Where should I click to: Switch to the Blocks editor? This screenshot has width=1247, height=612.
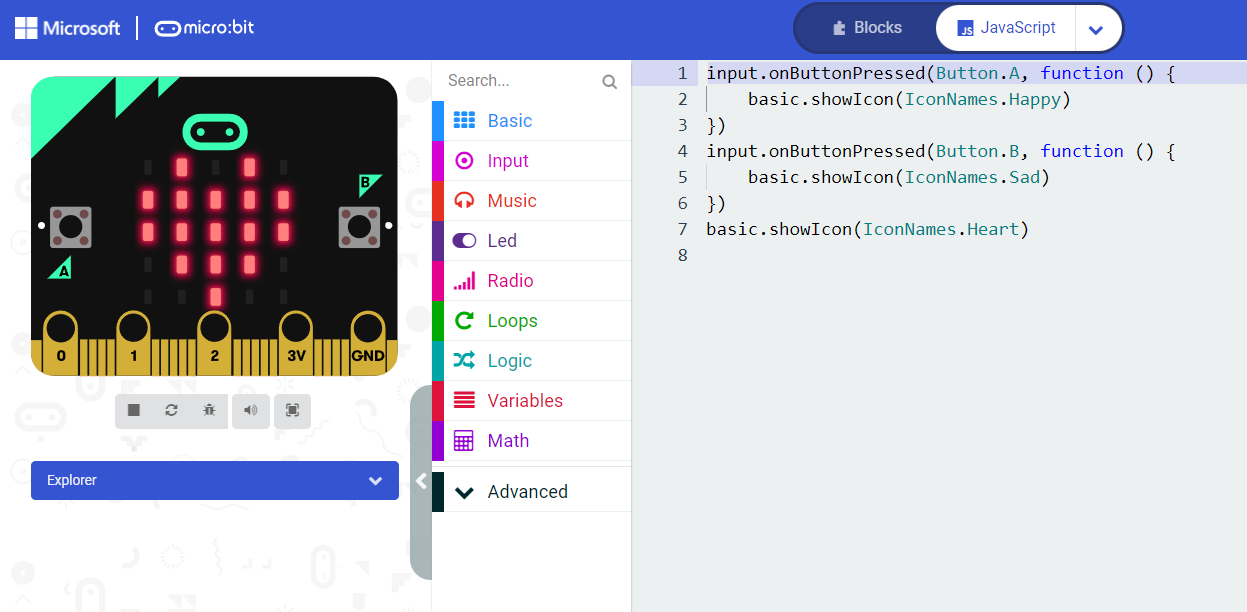point(867,28)
